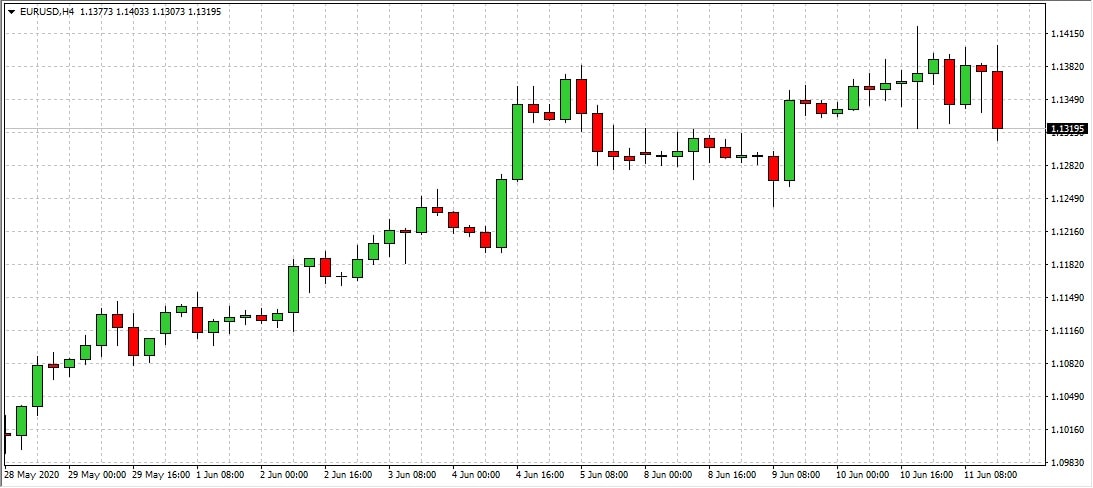Click the 29 May 00:00 time label
Screen dimensions: 1093x488
coord(97,475)
